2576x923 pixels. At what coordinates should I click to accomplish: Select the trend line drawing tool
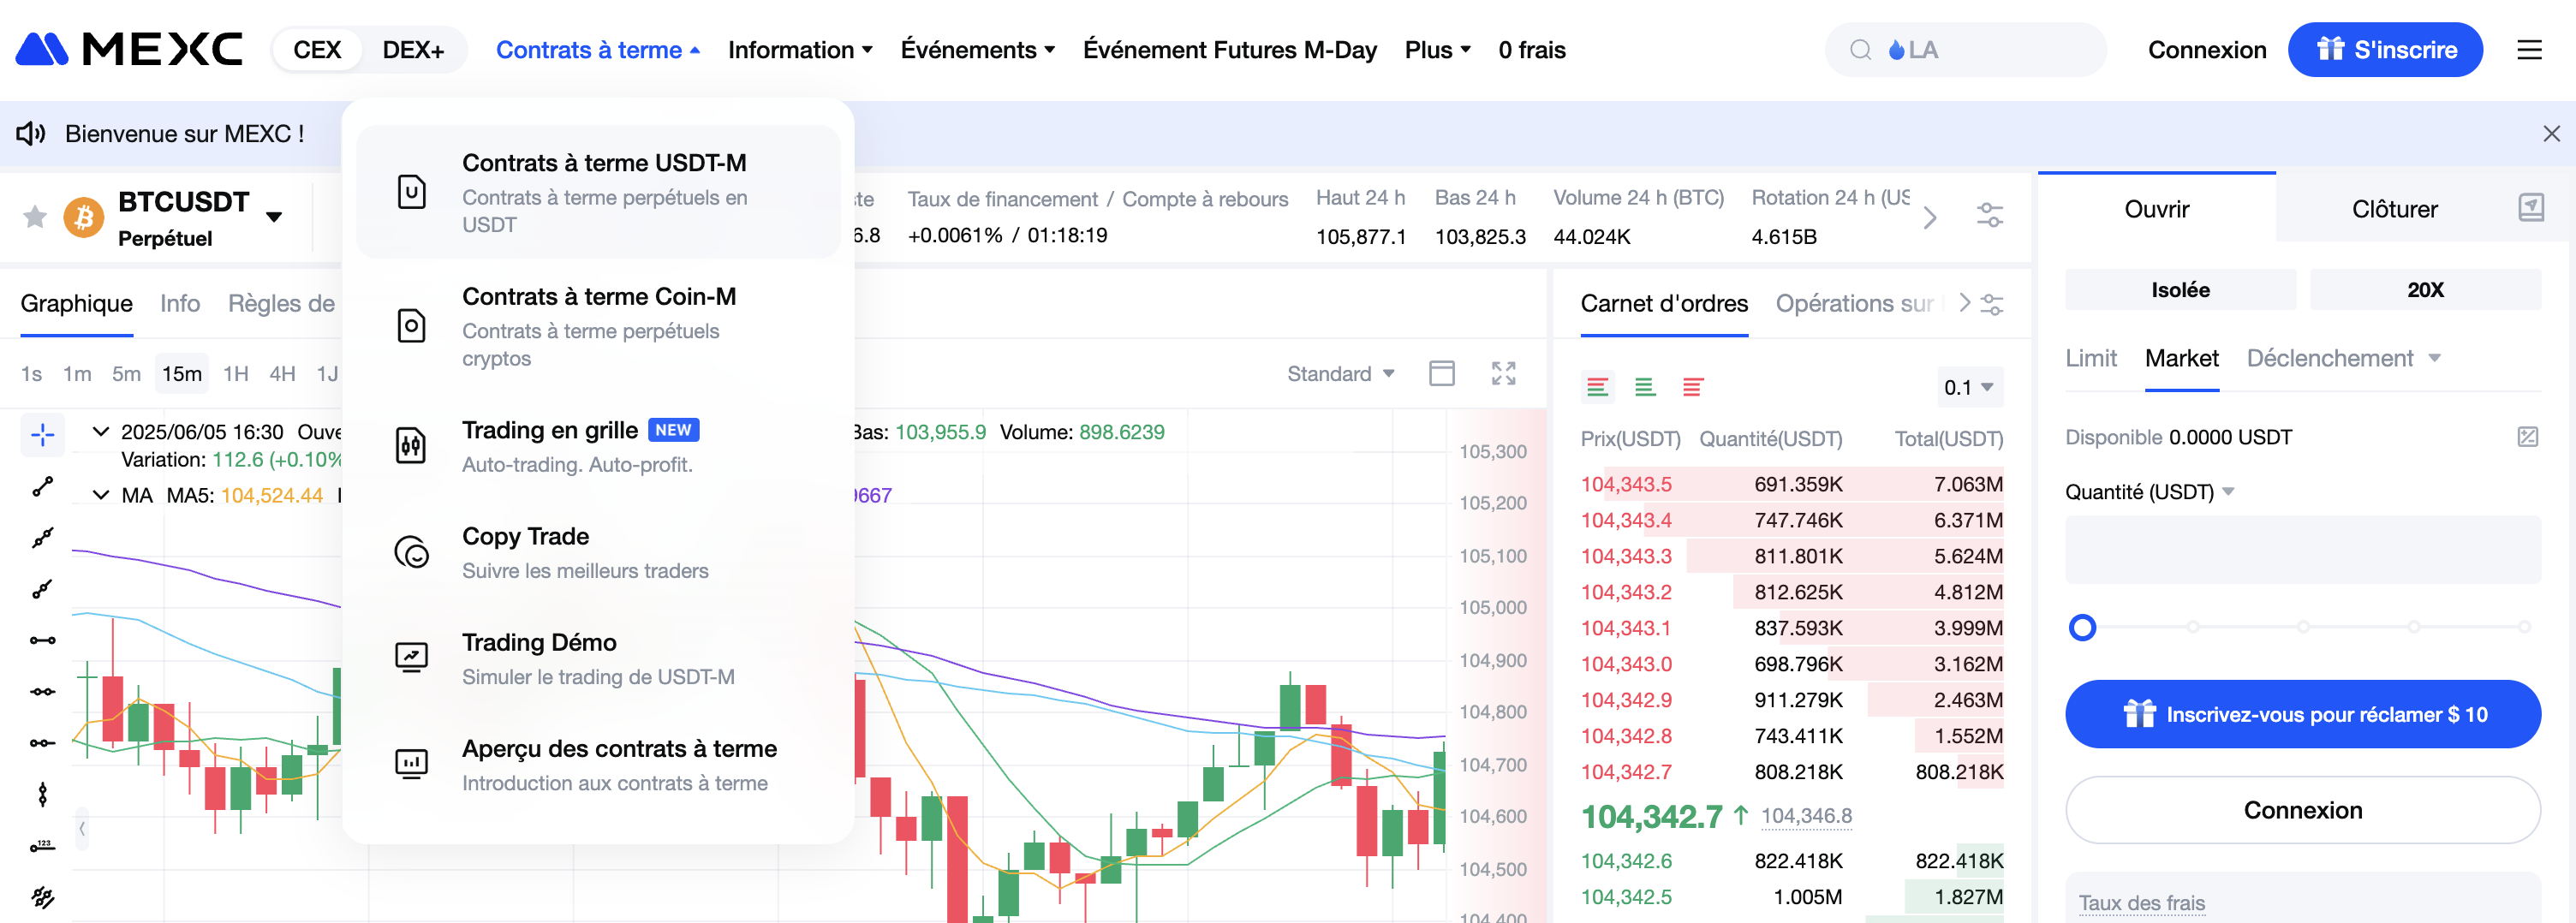click(42, 487)
